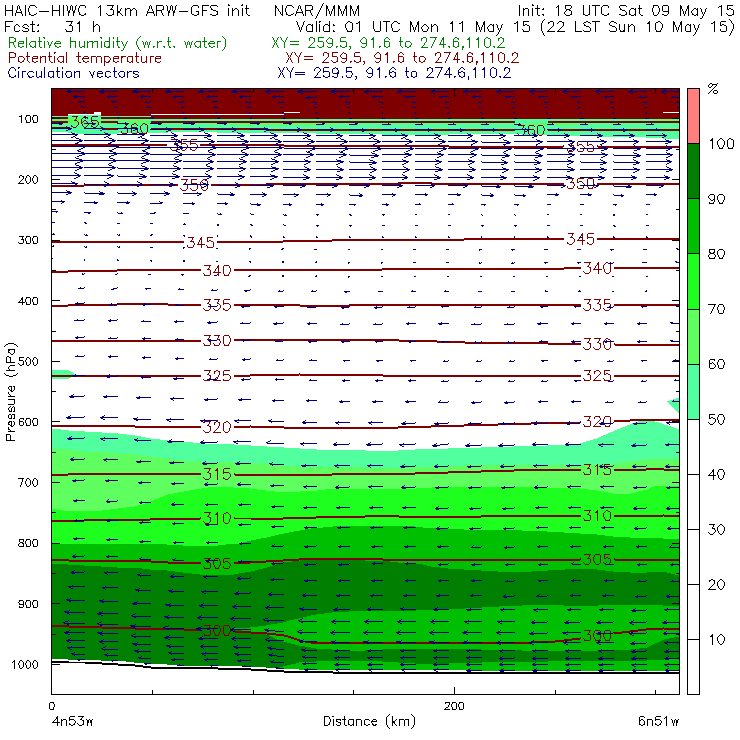
Task: Click the pink color bar segment above 100
Action: pos(693,116)
